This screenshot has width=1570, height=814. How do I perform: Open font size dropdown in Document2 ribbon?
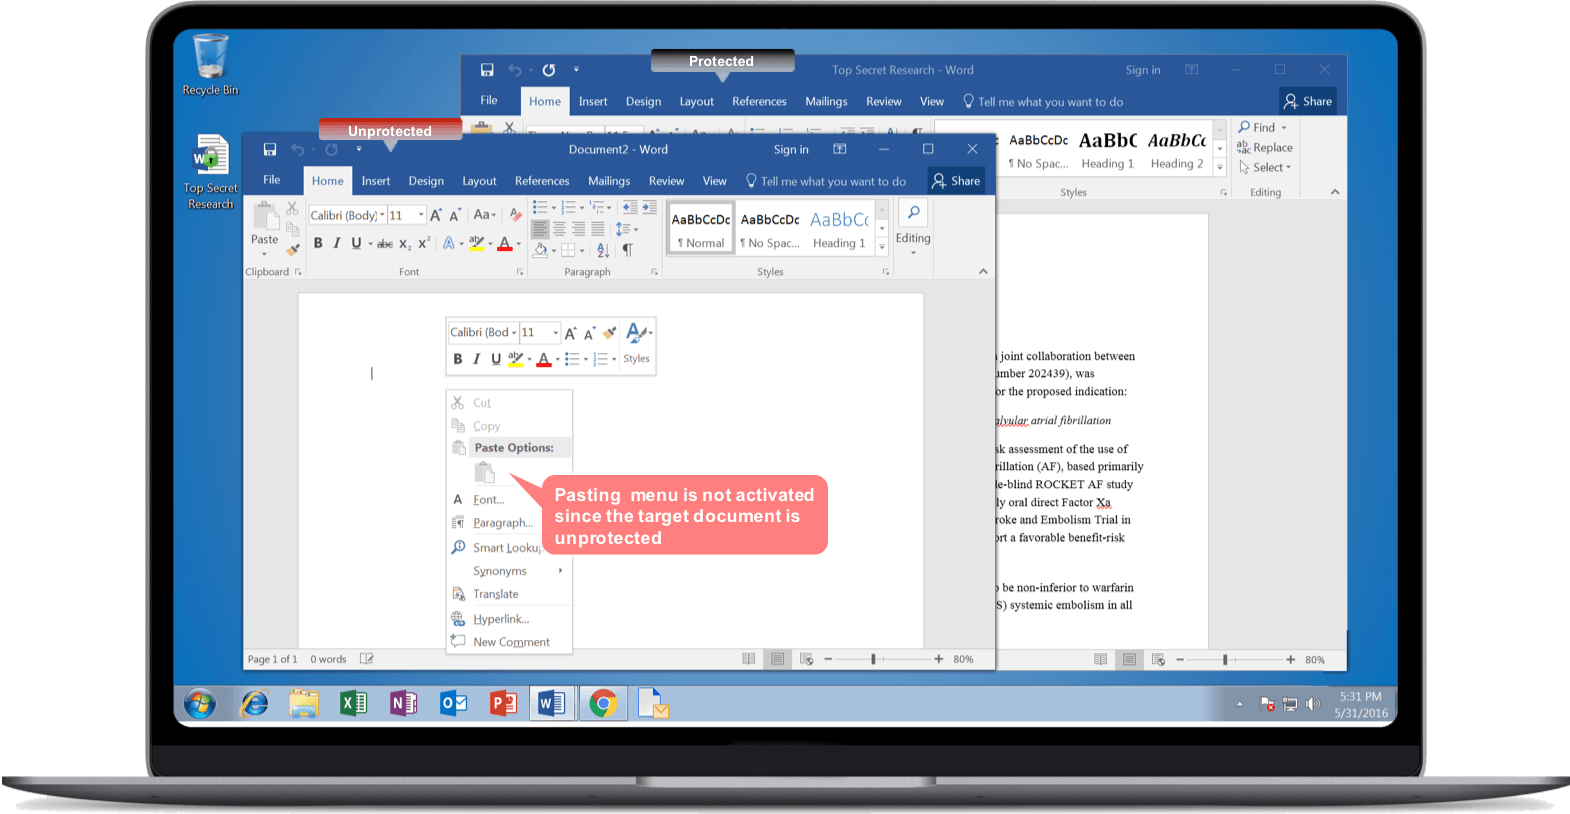[421, 215]
